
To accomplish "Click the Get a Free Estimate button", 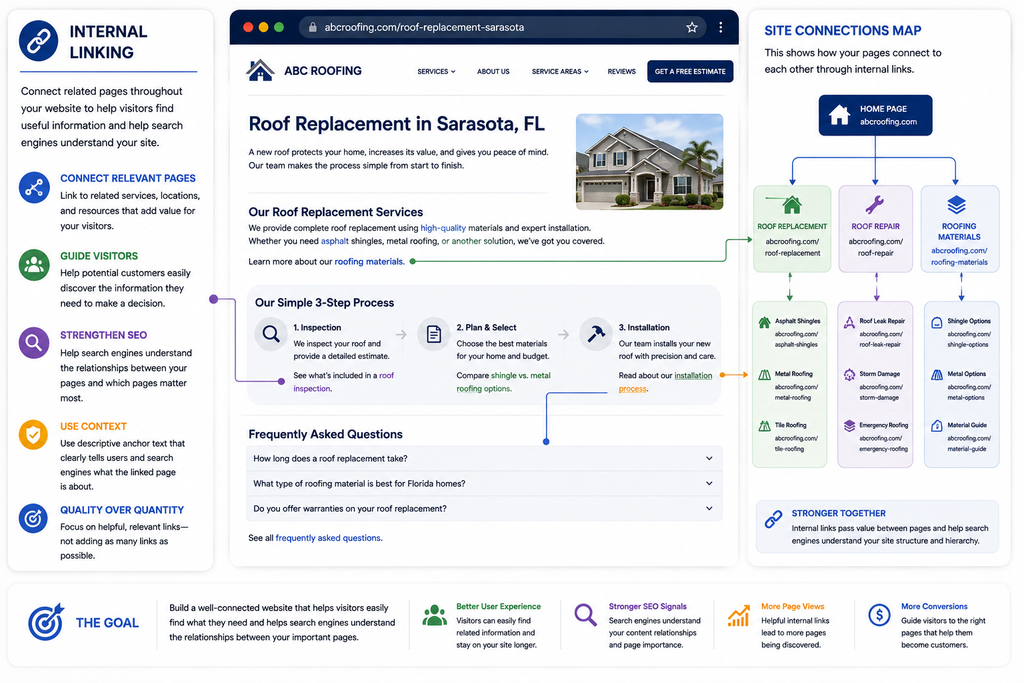I will coord(690,72).
